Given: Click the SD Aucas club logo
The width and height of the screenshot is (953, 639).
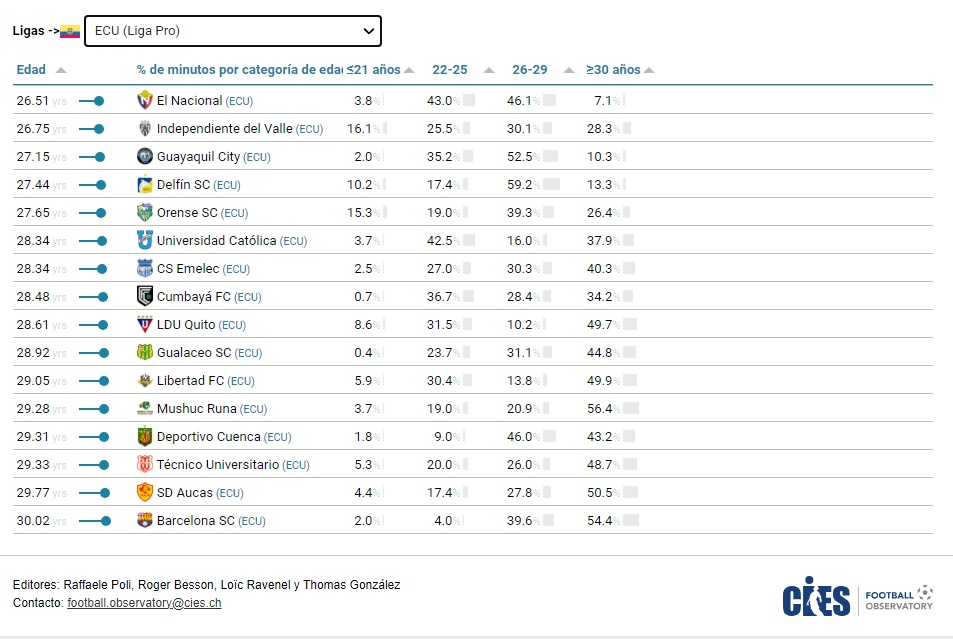Looking at the screenshot, I should (145, 493).
